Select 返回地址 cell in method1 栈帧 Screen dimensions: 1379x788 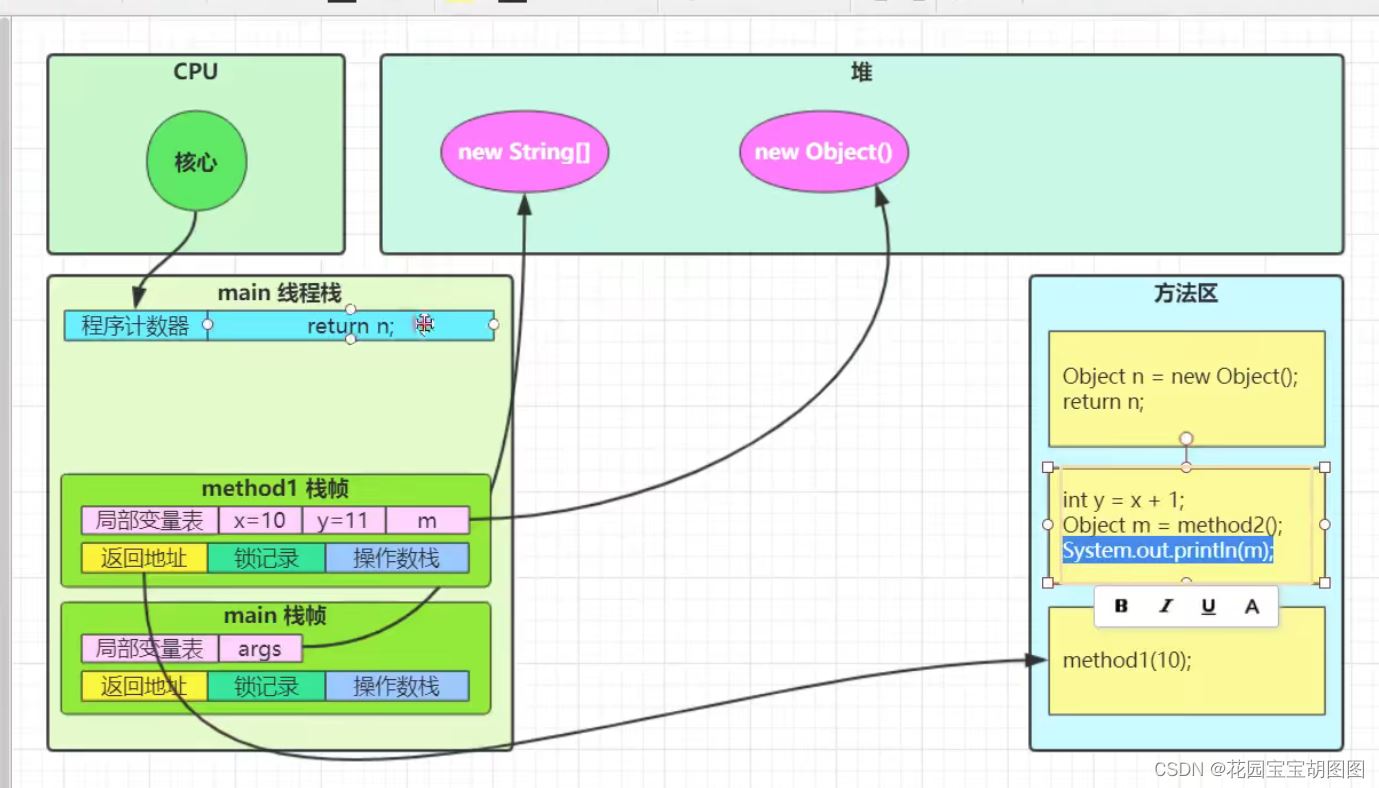coord(144,558)
